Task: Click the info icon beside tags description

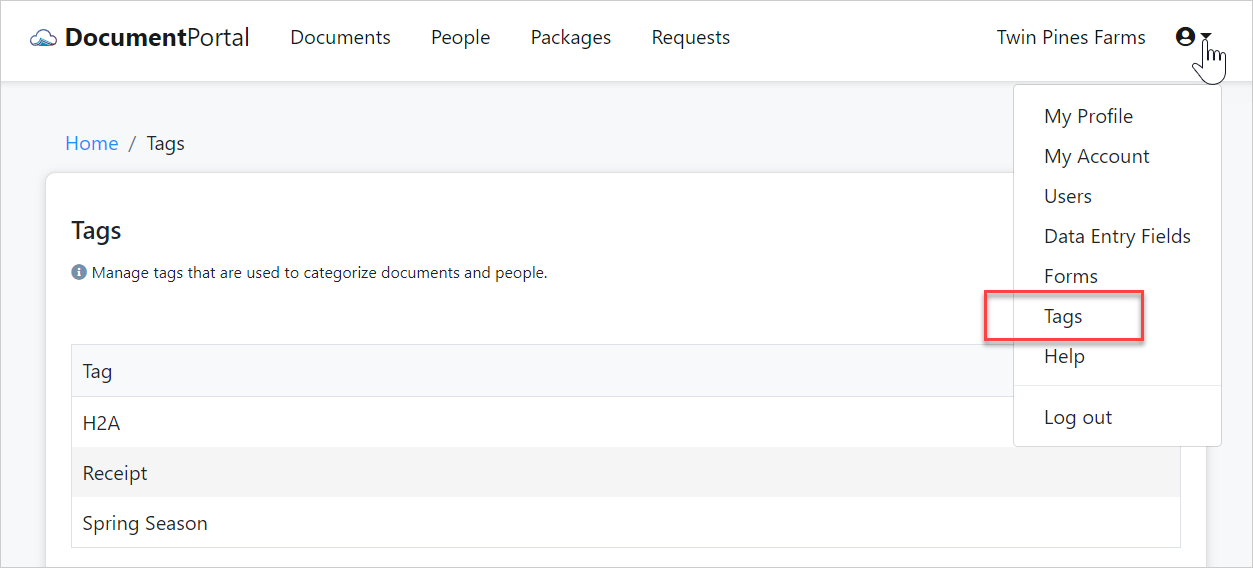Action: [79, 272]
